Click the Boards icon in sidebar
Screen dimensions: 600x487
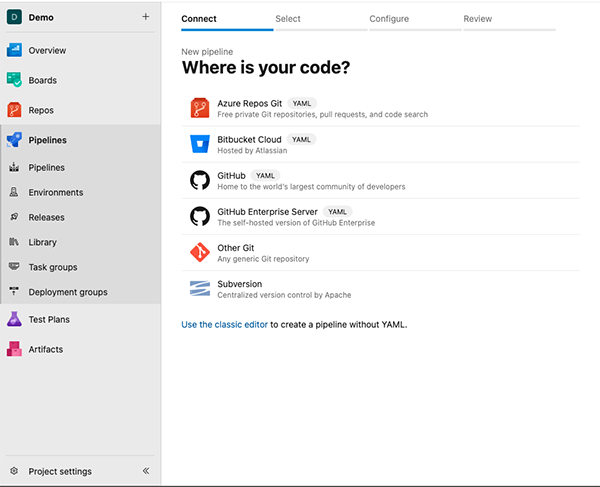coord(14,80)
